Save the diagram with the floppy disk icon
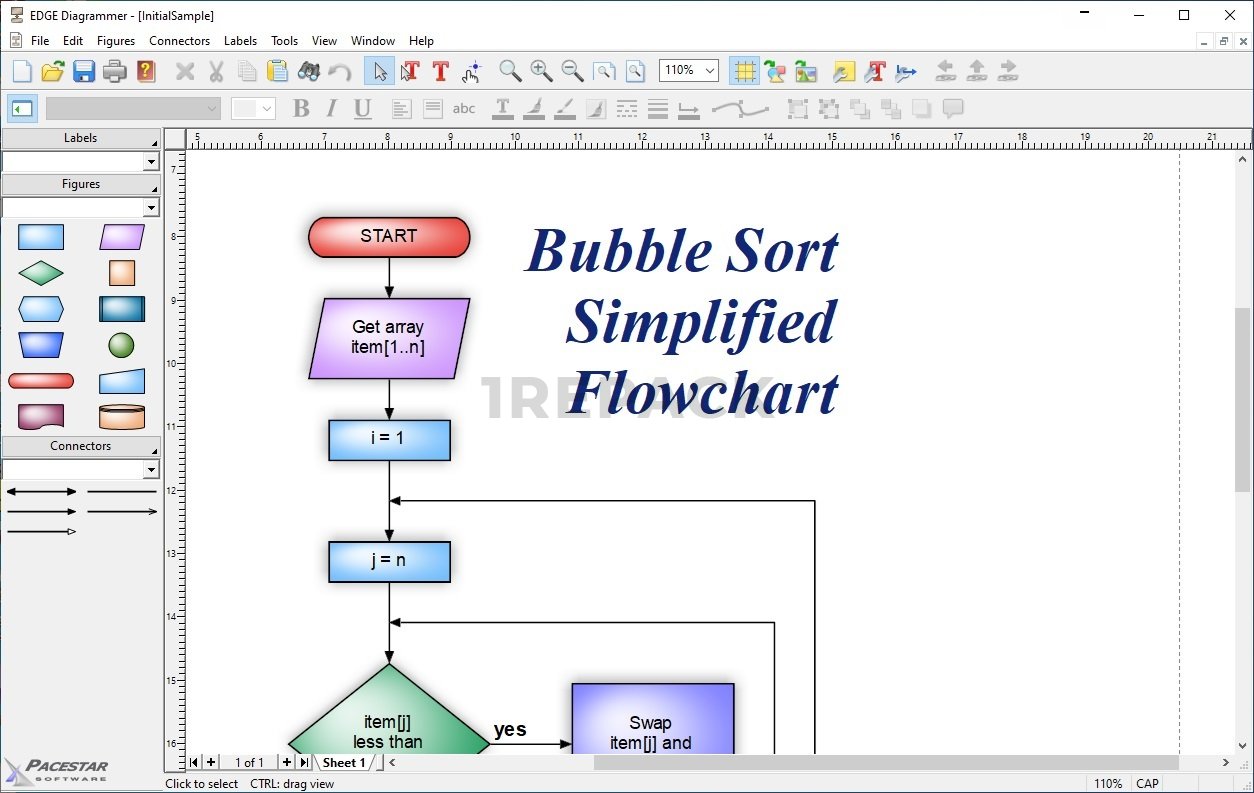 (x=84, y=71)
